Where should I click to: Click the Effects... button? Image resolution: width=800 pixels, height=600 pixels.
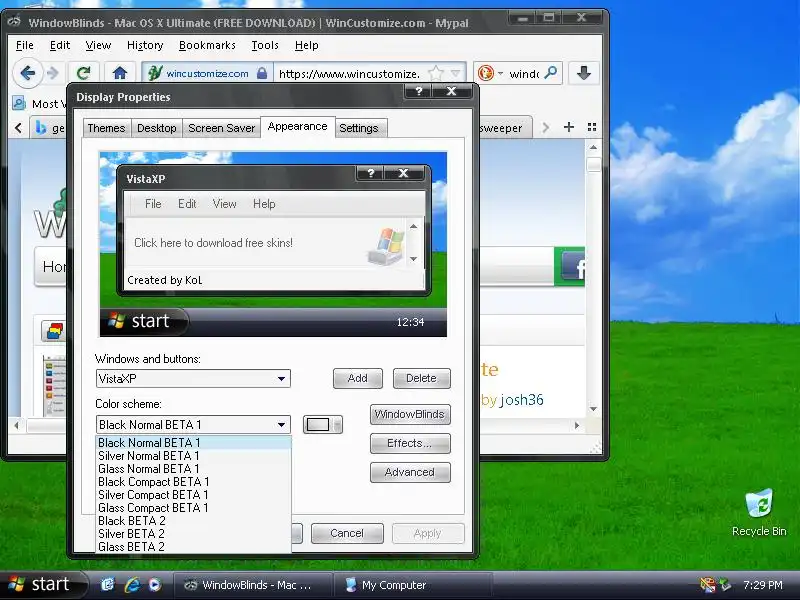coord(410,443)
